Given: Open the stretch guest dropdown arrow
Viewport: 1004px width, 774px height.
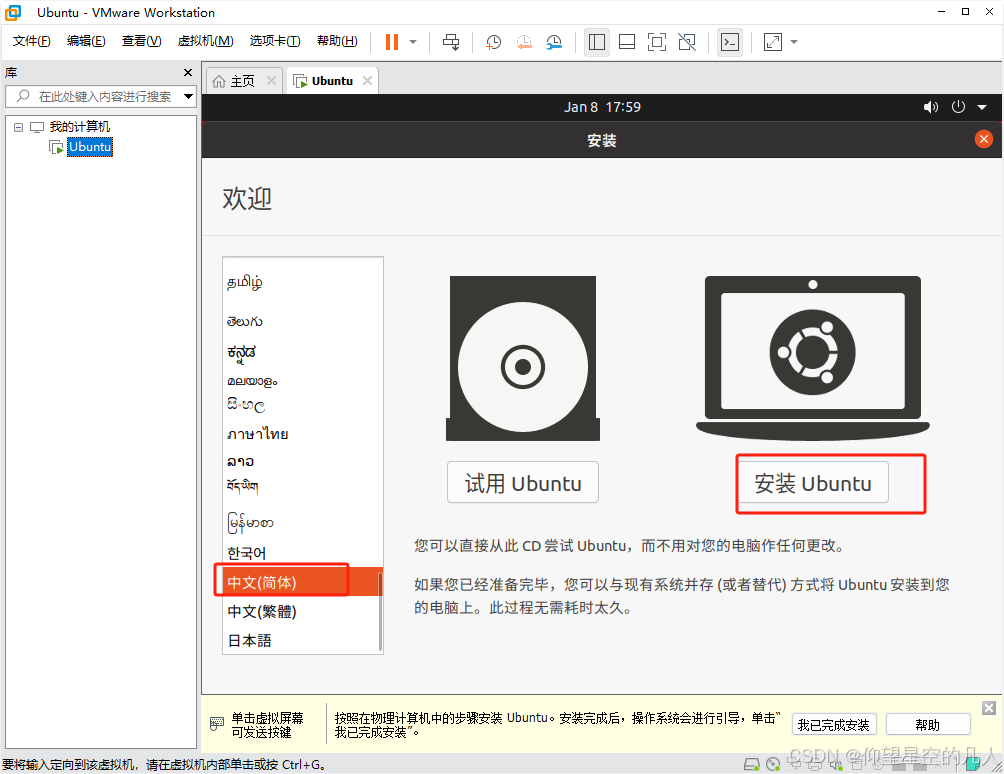Looking at the screenshot, I should pos(794,42).
